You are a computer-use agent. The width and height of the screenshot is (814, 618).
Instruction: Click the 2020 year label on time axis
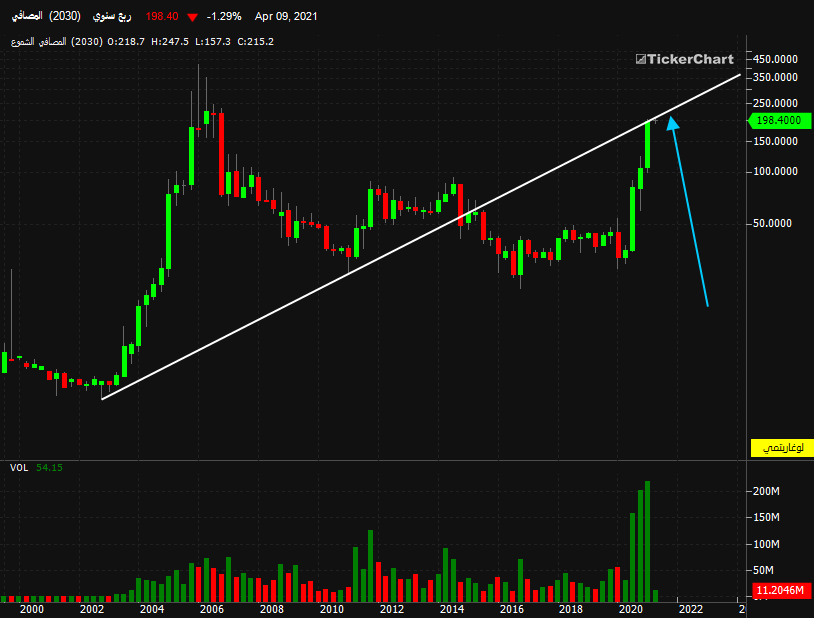coord(631,609)
